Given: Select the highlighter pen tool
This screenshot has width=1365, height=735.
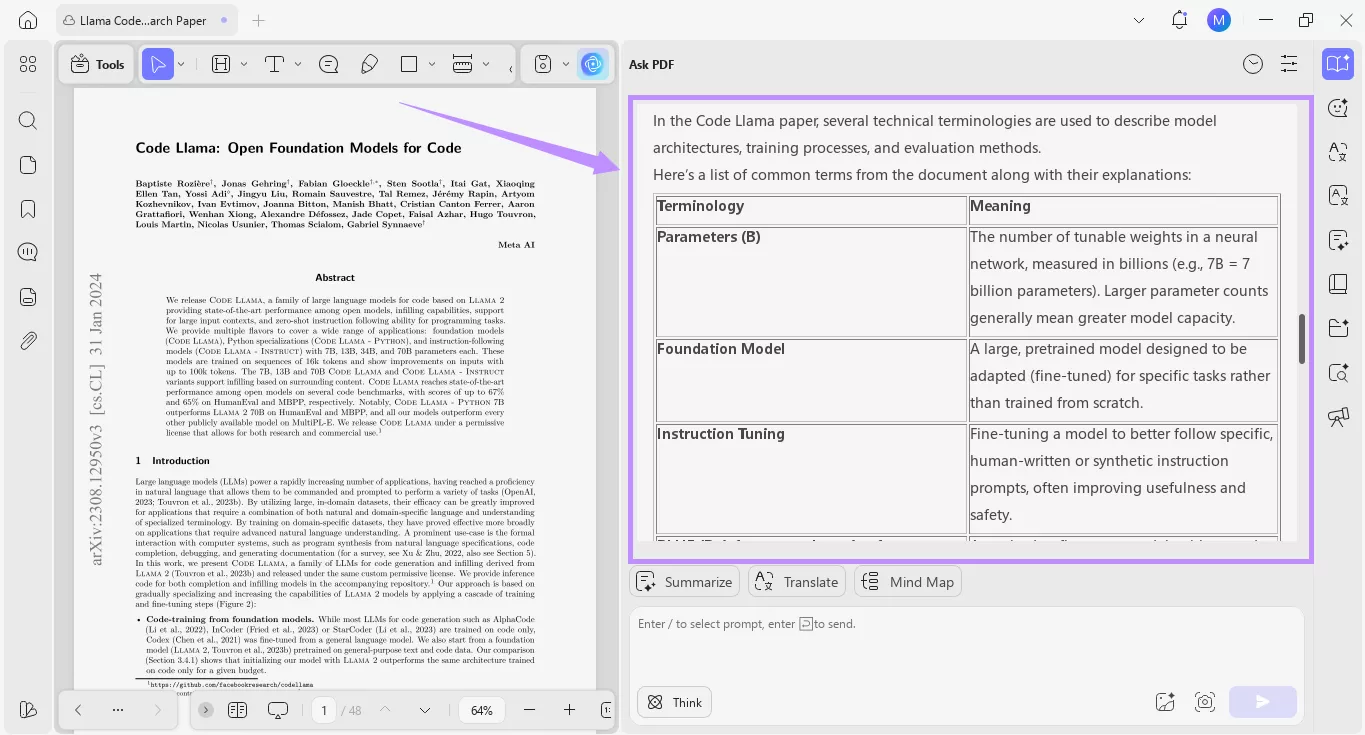Looking at the screenshot, I should click(x=369, y=64).
